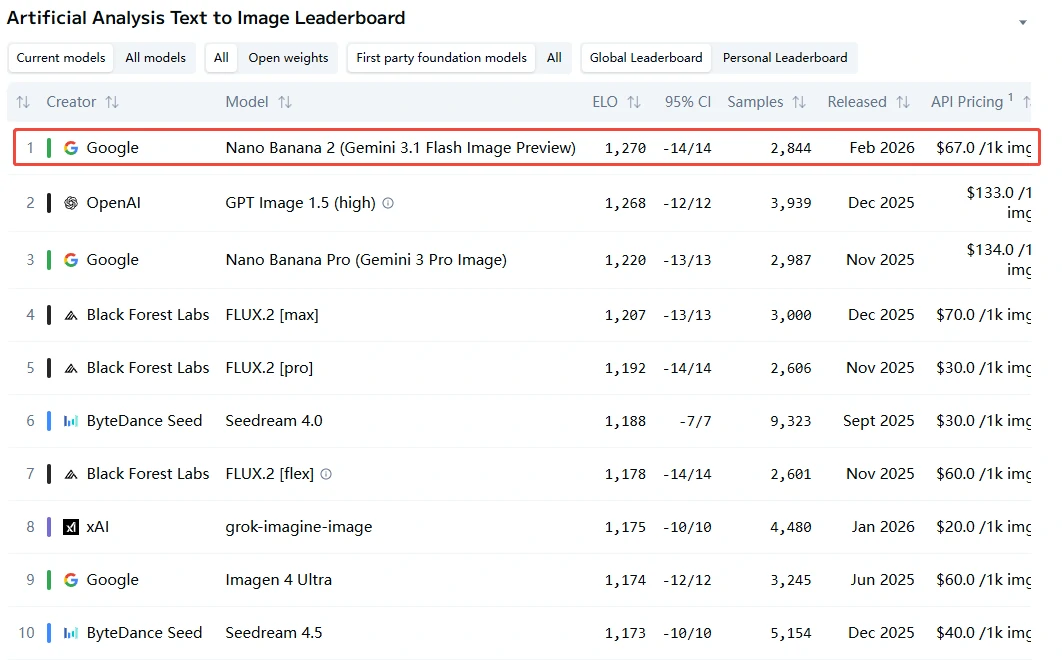This screenshot has width=1062, height=660.
Task: Click the Current models button
Action: (60, 58)
